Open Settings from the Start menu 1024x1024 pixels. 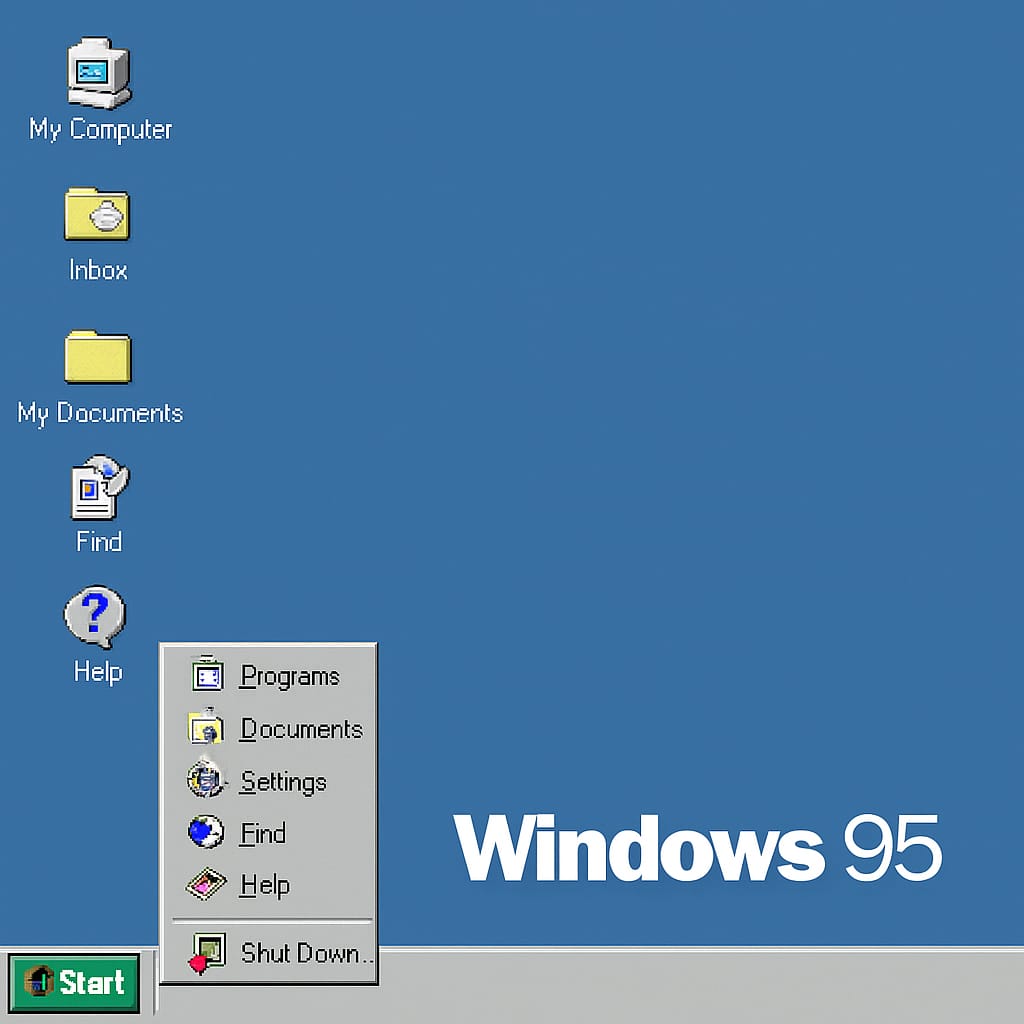tap(283, 782)
